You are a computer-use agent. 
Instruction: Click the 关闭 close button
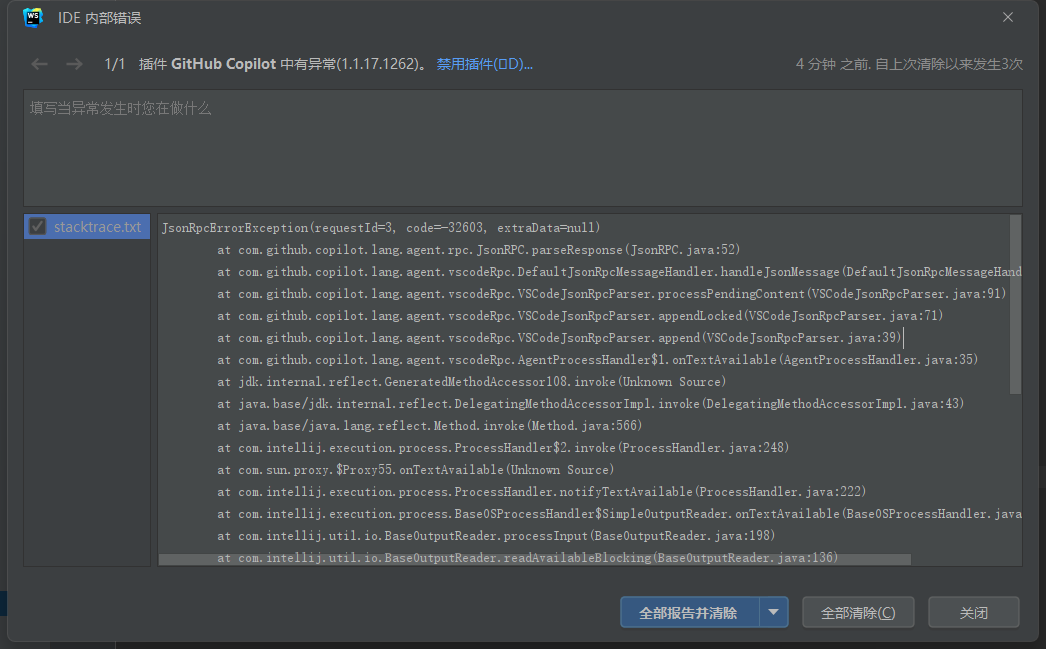[973, 612]
